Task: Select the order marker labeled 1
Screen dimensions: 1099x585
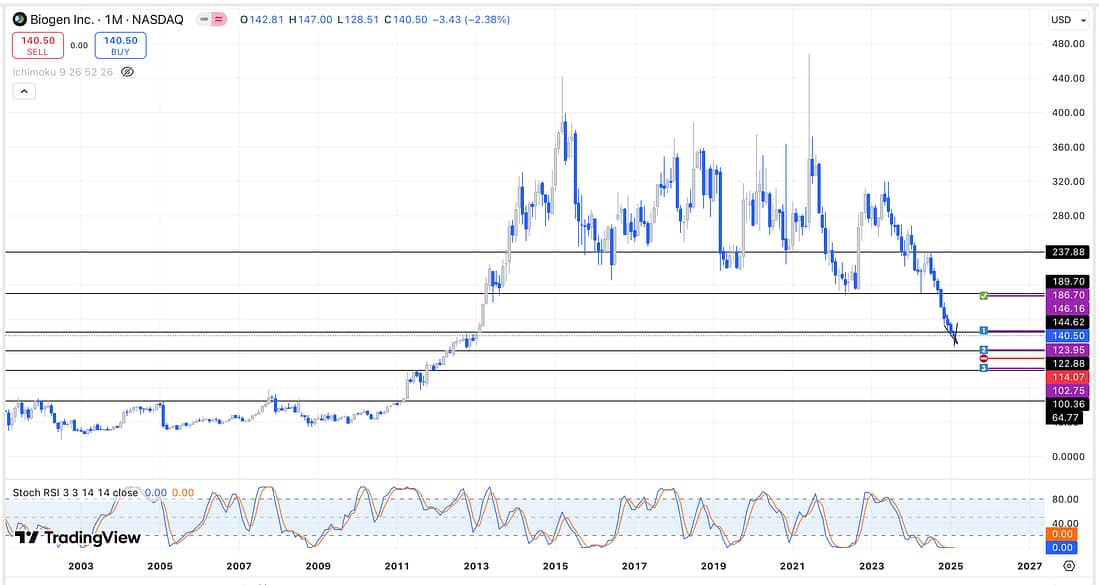Action: (984, 330)
